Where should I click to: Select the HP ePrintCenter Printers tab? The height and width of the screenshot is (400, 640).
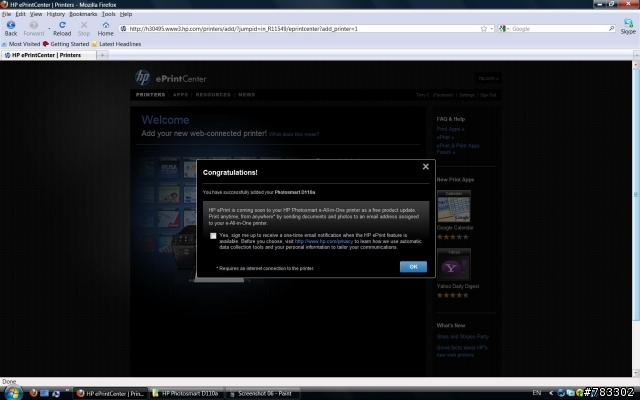(48, 55)
